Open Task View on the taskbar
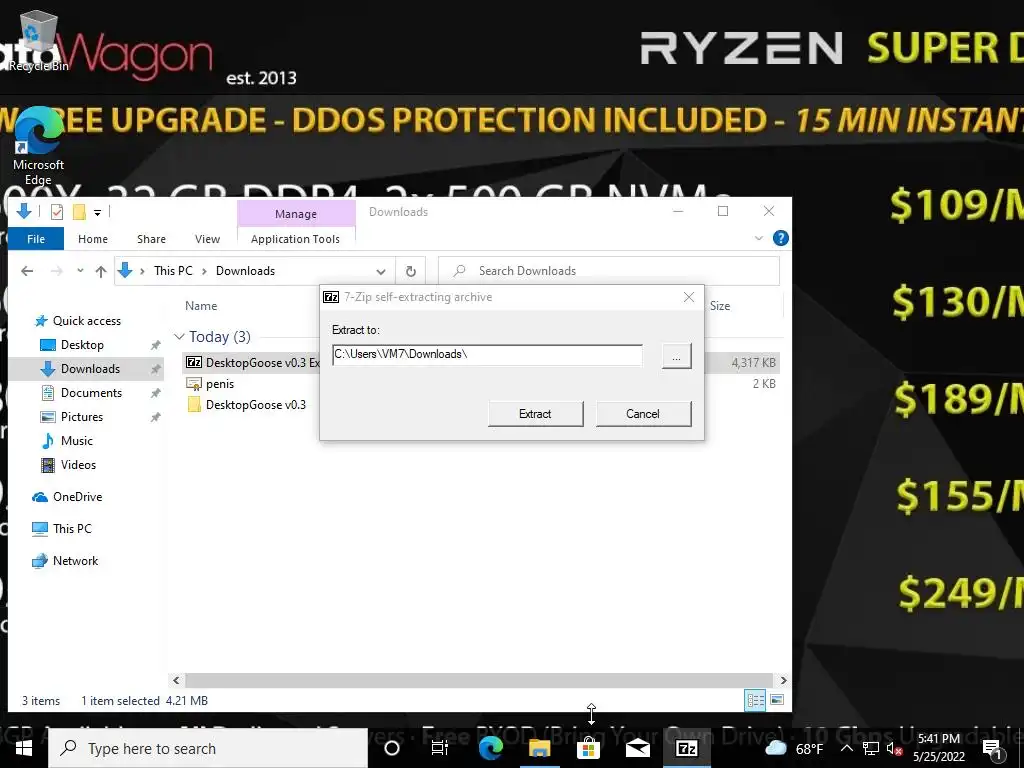The image size is (1024, 768). pos(440,748)
